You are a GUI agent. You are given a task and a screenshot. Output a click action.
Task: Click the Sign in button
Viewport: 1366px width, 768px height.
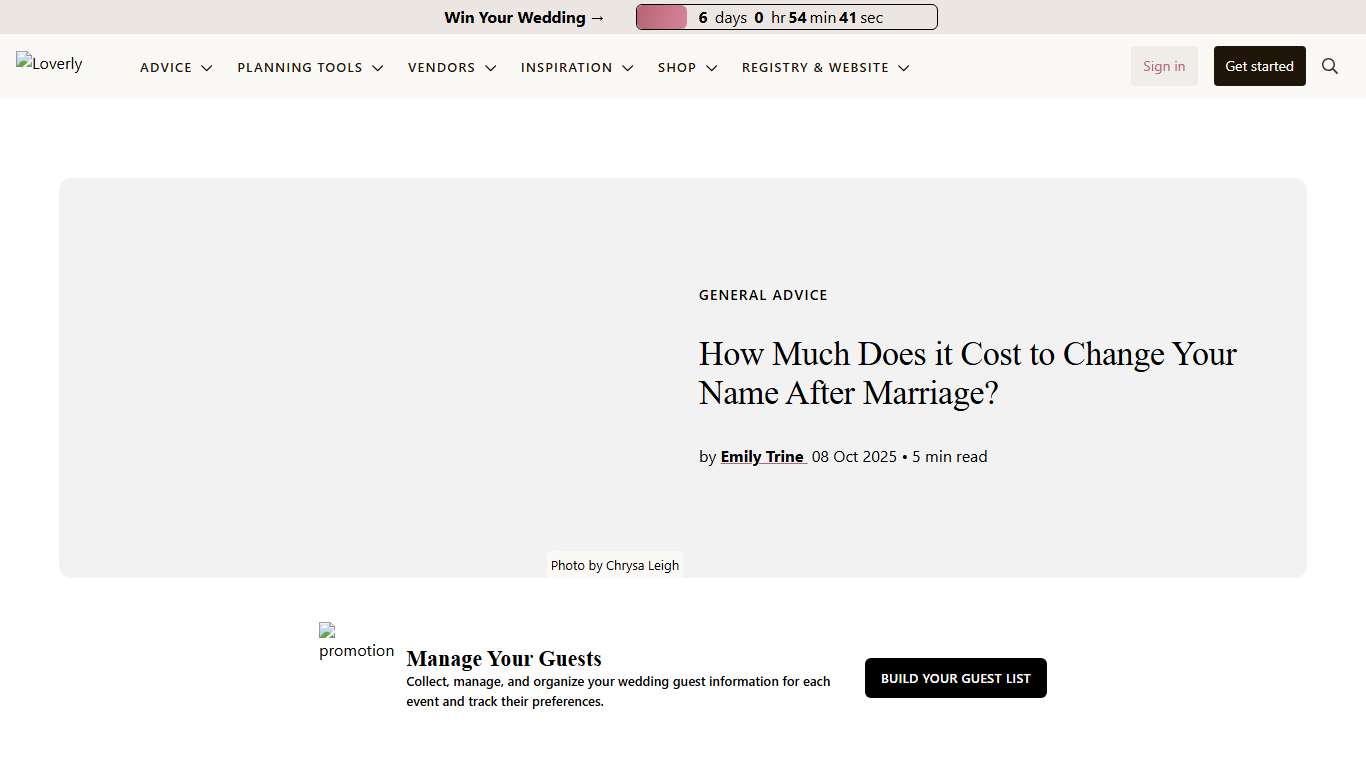(1163, 66)
